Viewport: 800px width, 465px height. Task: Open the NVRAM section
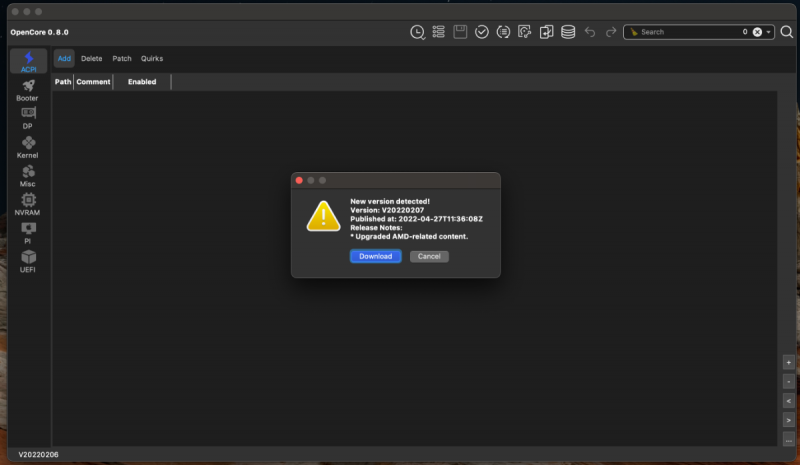(28, 205)
